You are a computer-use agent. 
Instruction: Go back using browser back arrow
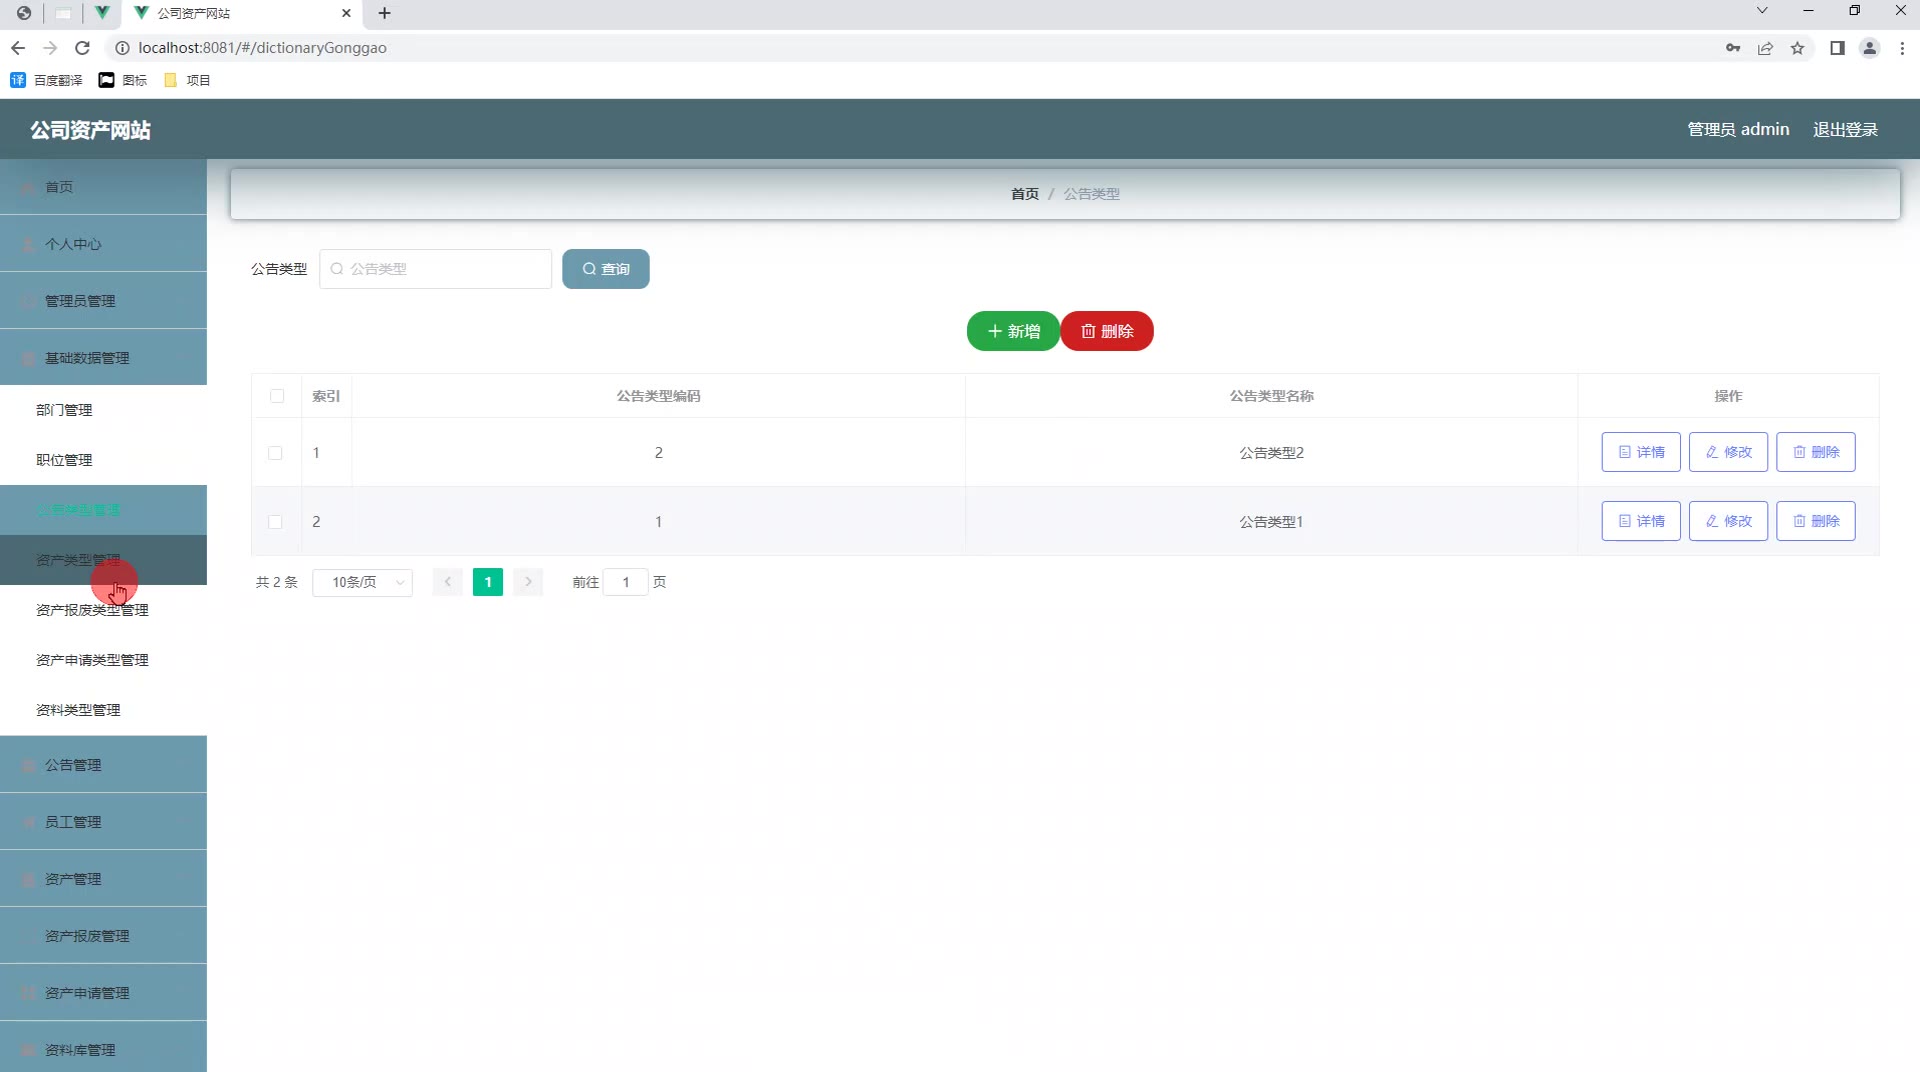pos(18,48)
